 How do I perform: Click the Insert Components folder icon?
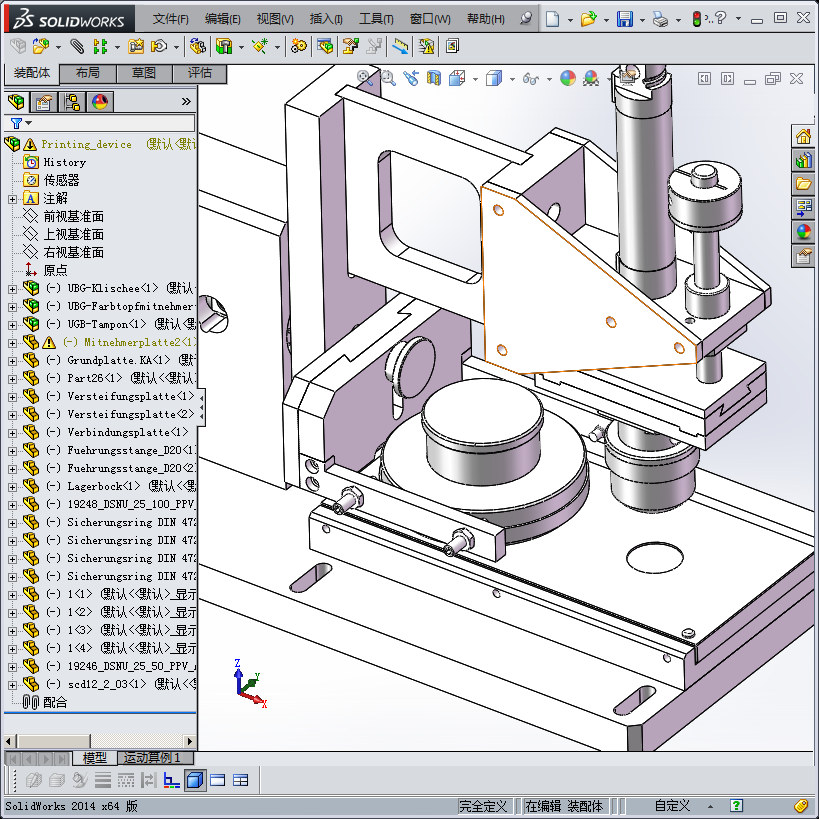(41, 46)
